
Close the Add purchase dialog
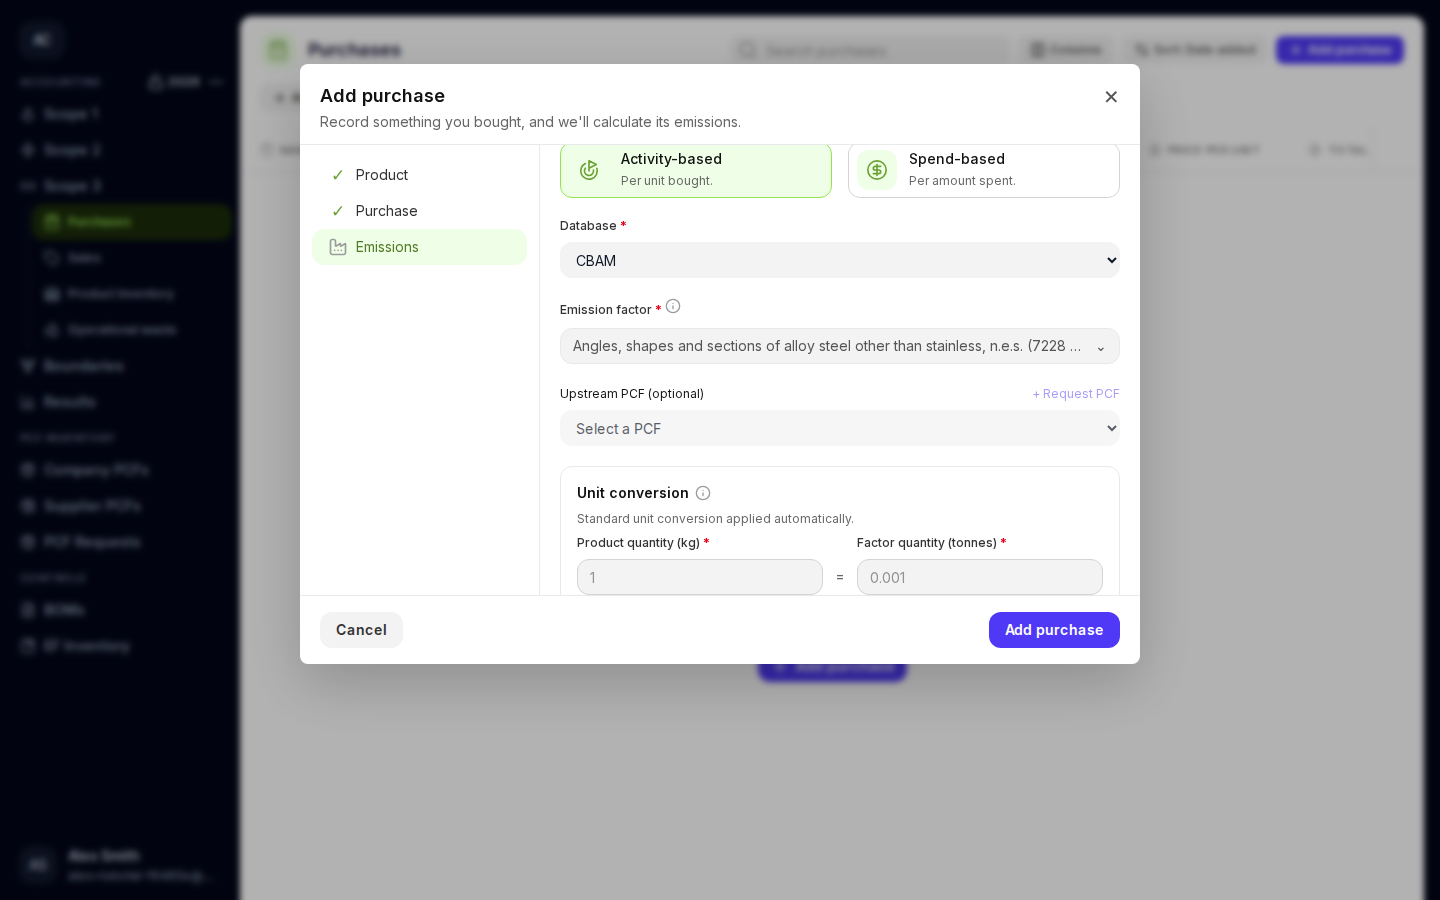click(x=1111, y=97)
